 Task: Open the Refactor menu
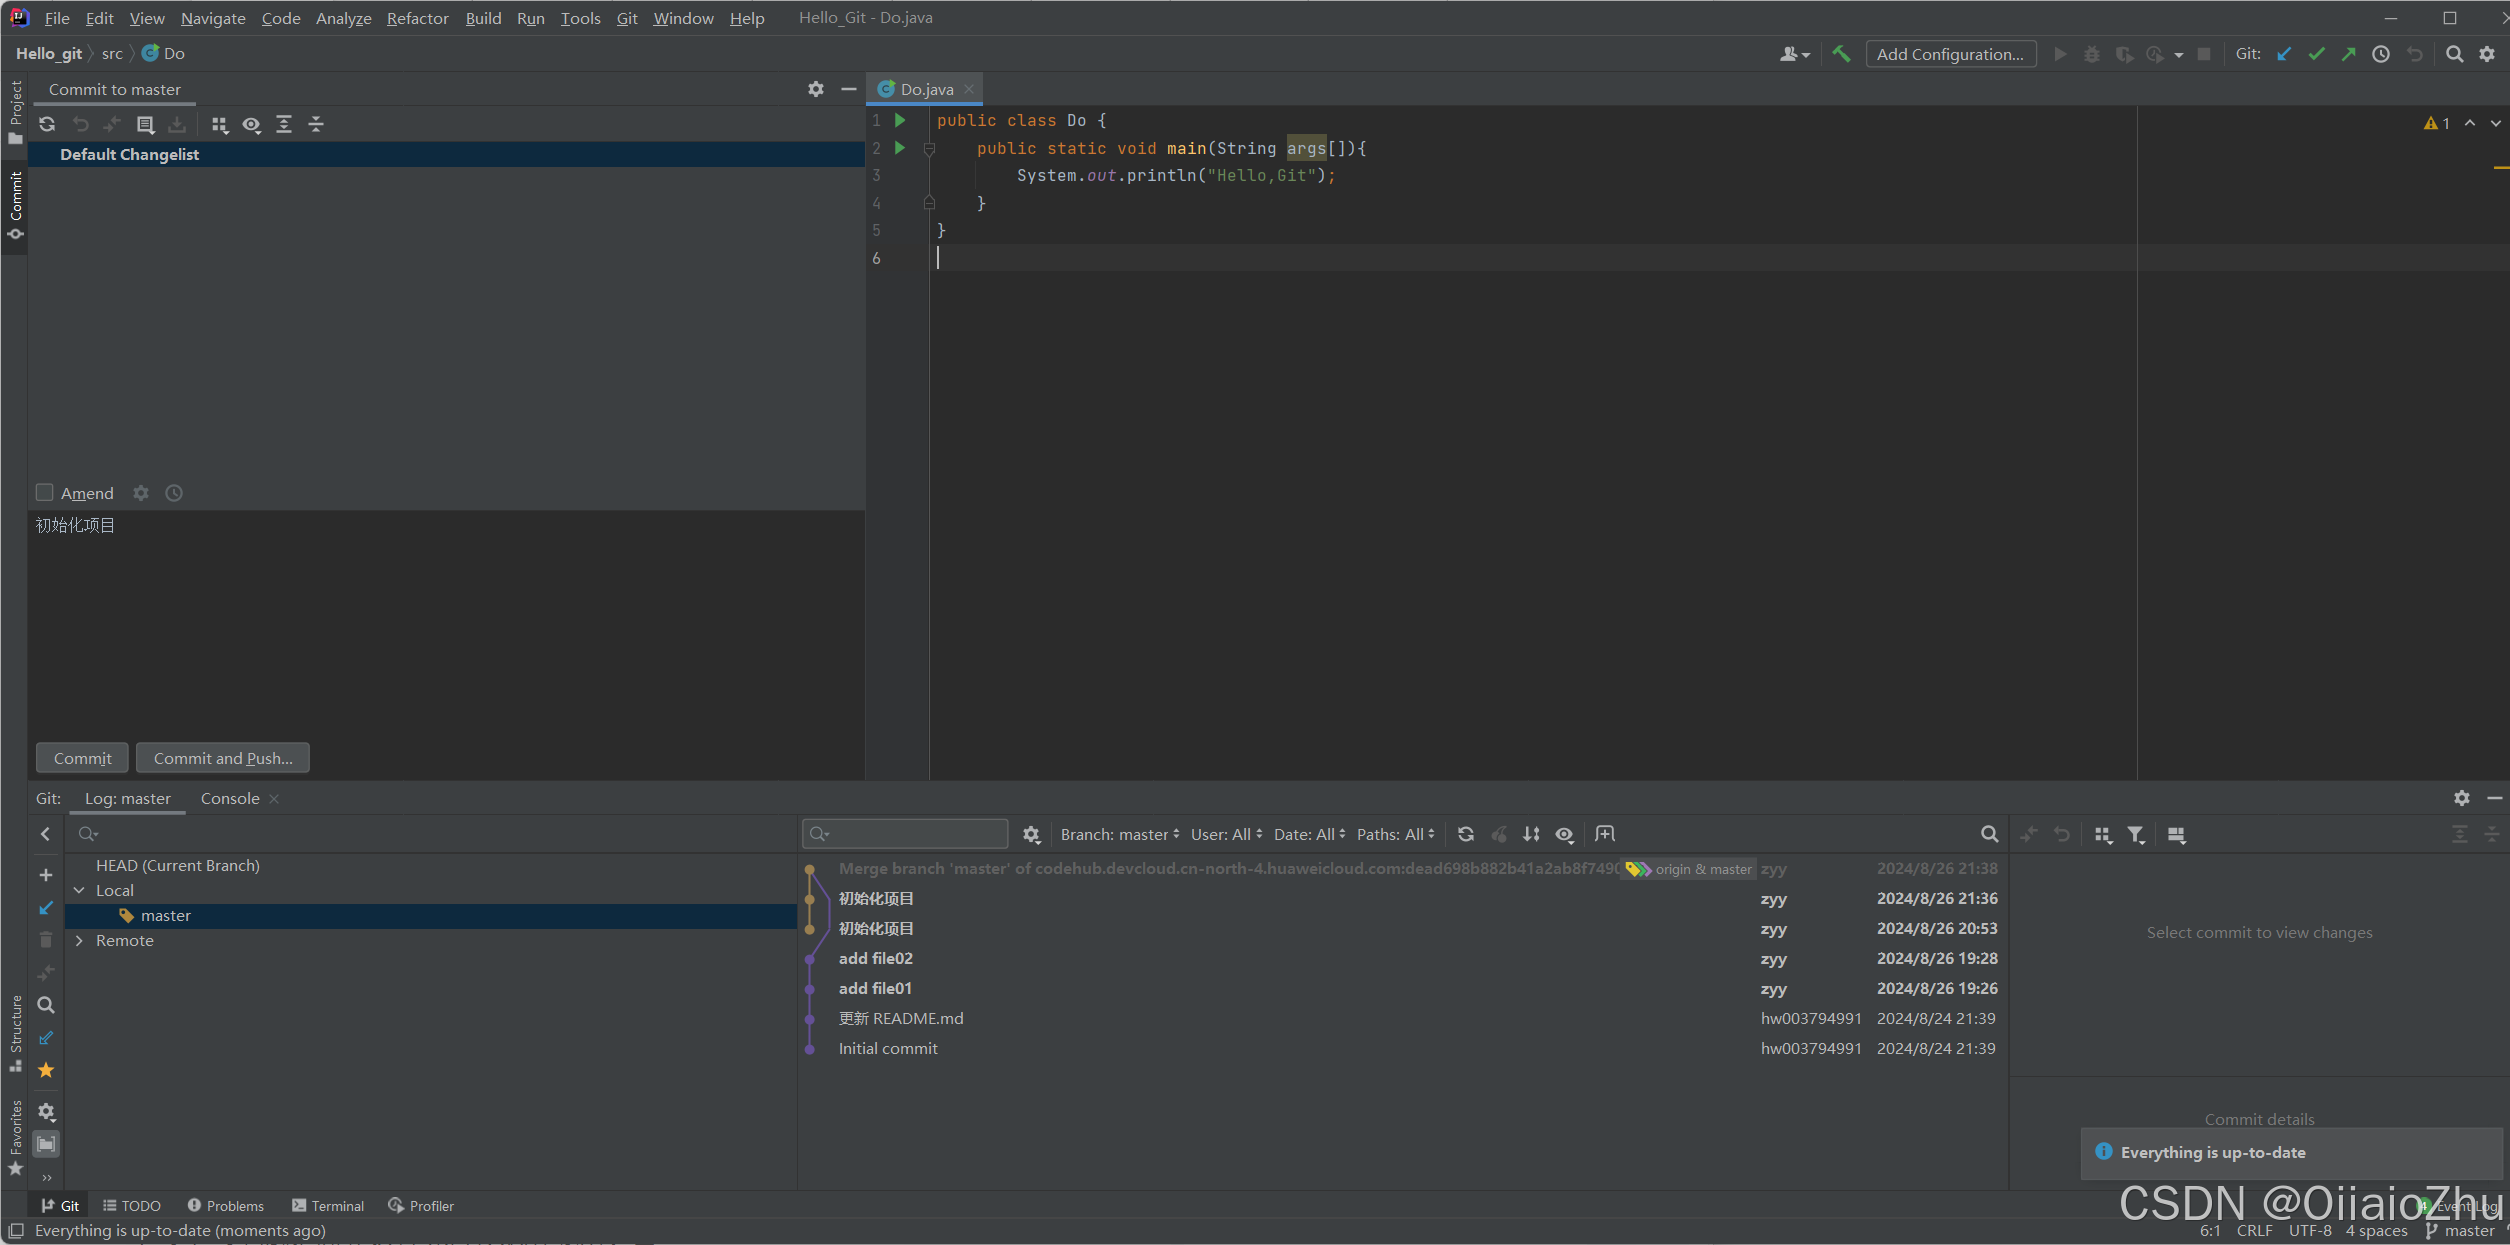pos(417,18)
